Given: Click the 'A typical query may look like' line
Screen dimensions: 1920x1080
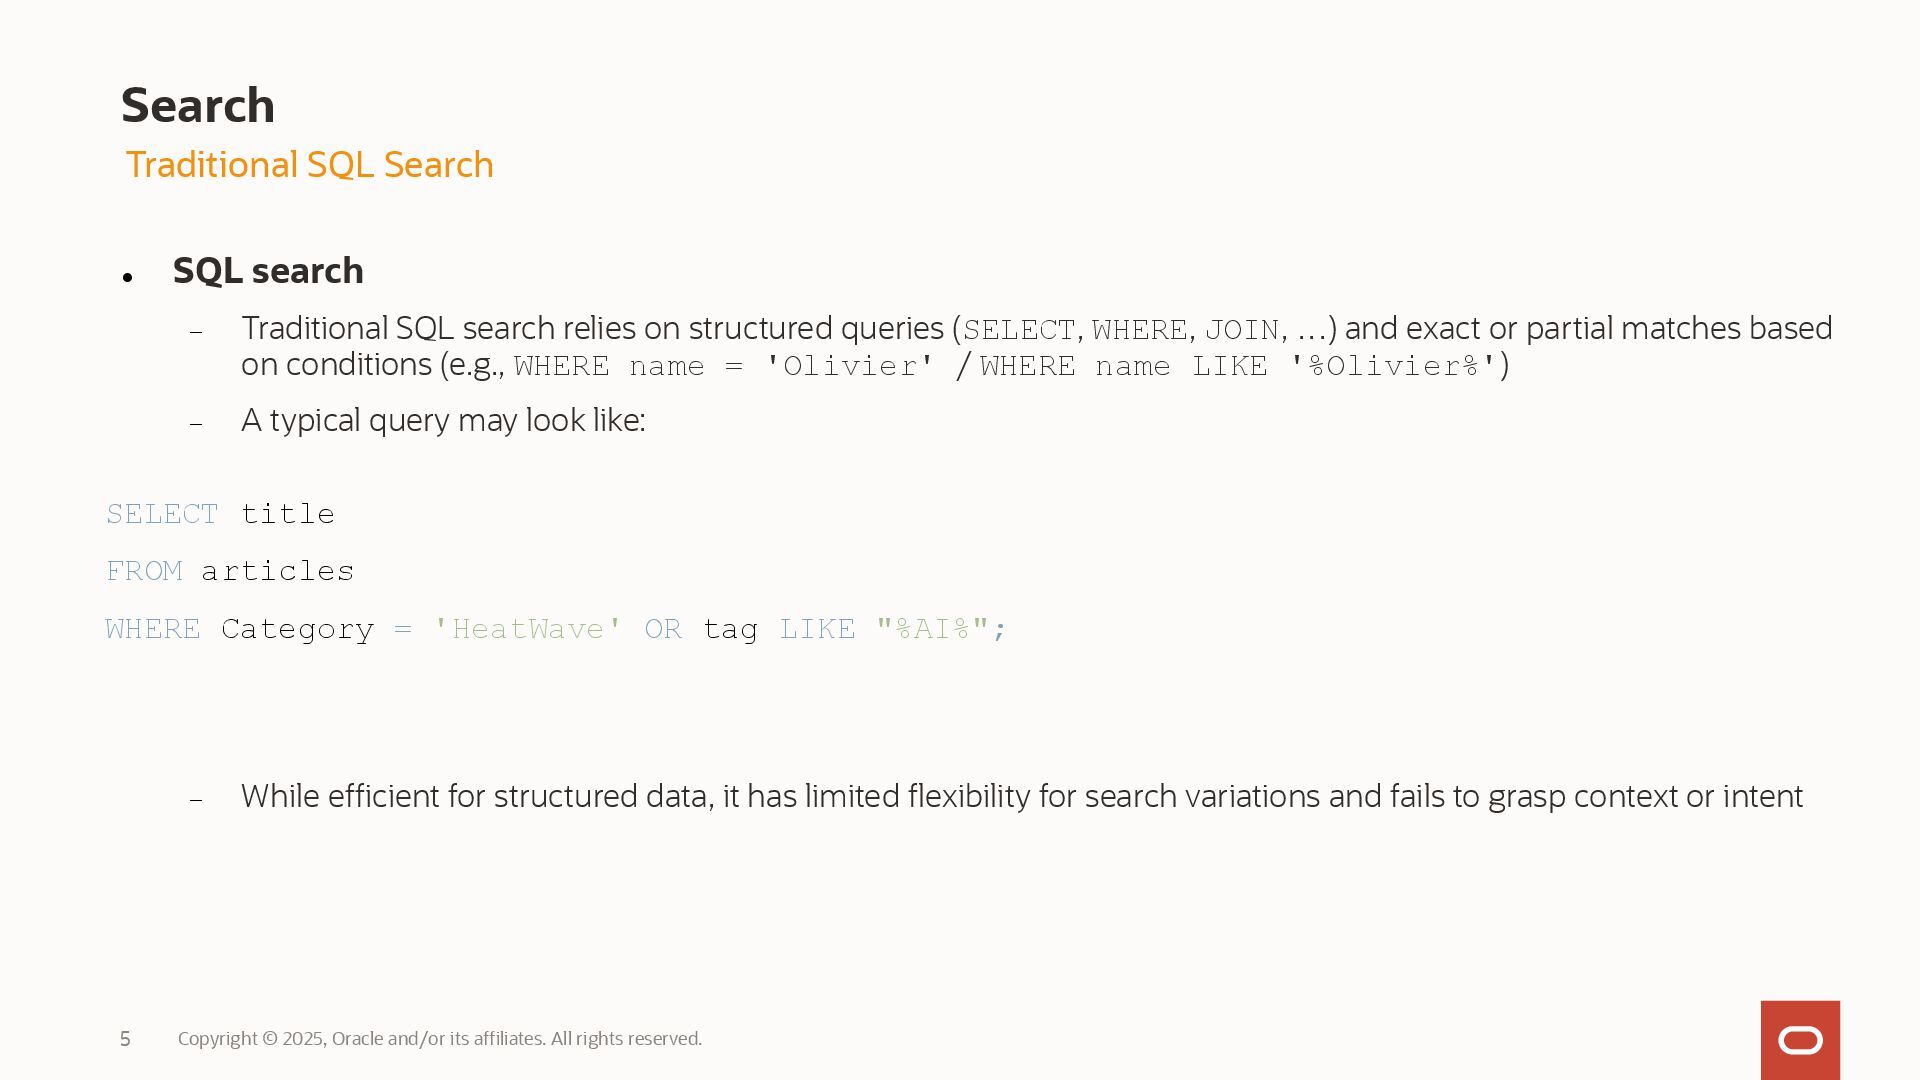Looking at the screenshot, I should click(x=443, y=421).
